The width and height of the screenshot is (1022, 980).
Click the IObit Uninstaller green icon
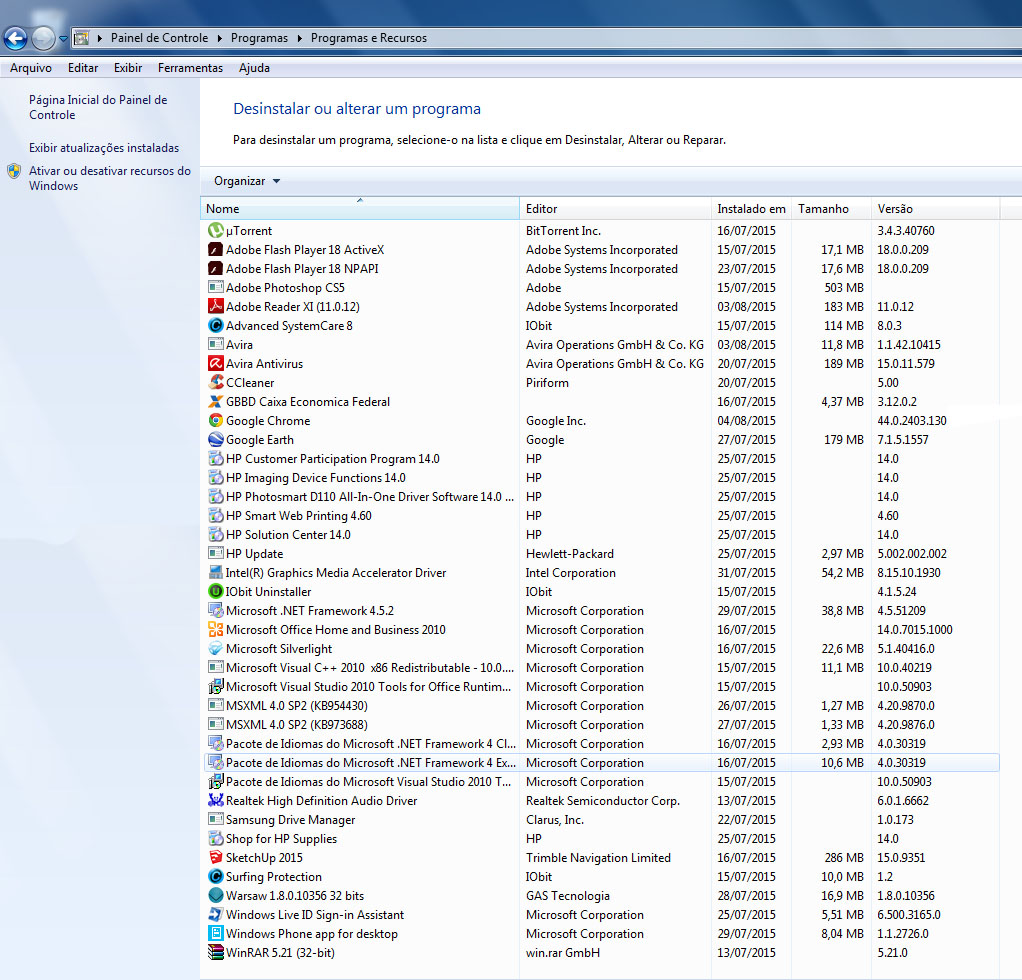(x=215, y=592)
